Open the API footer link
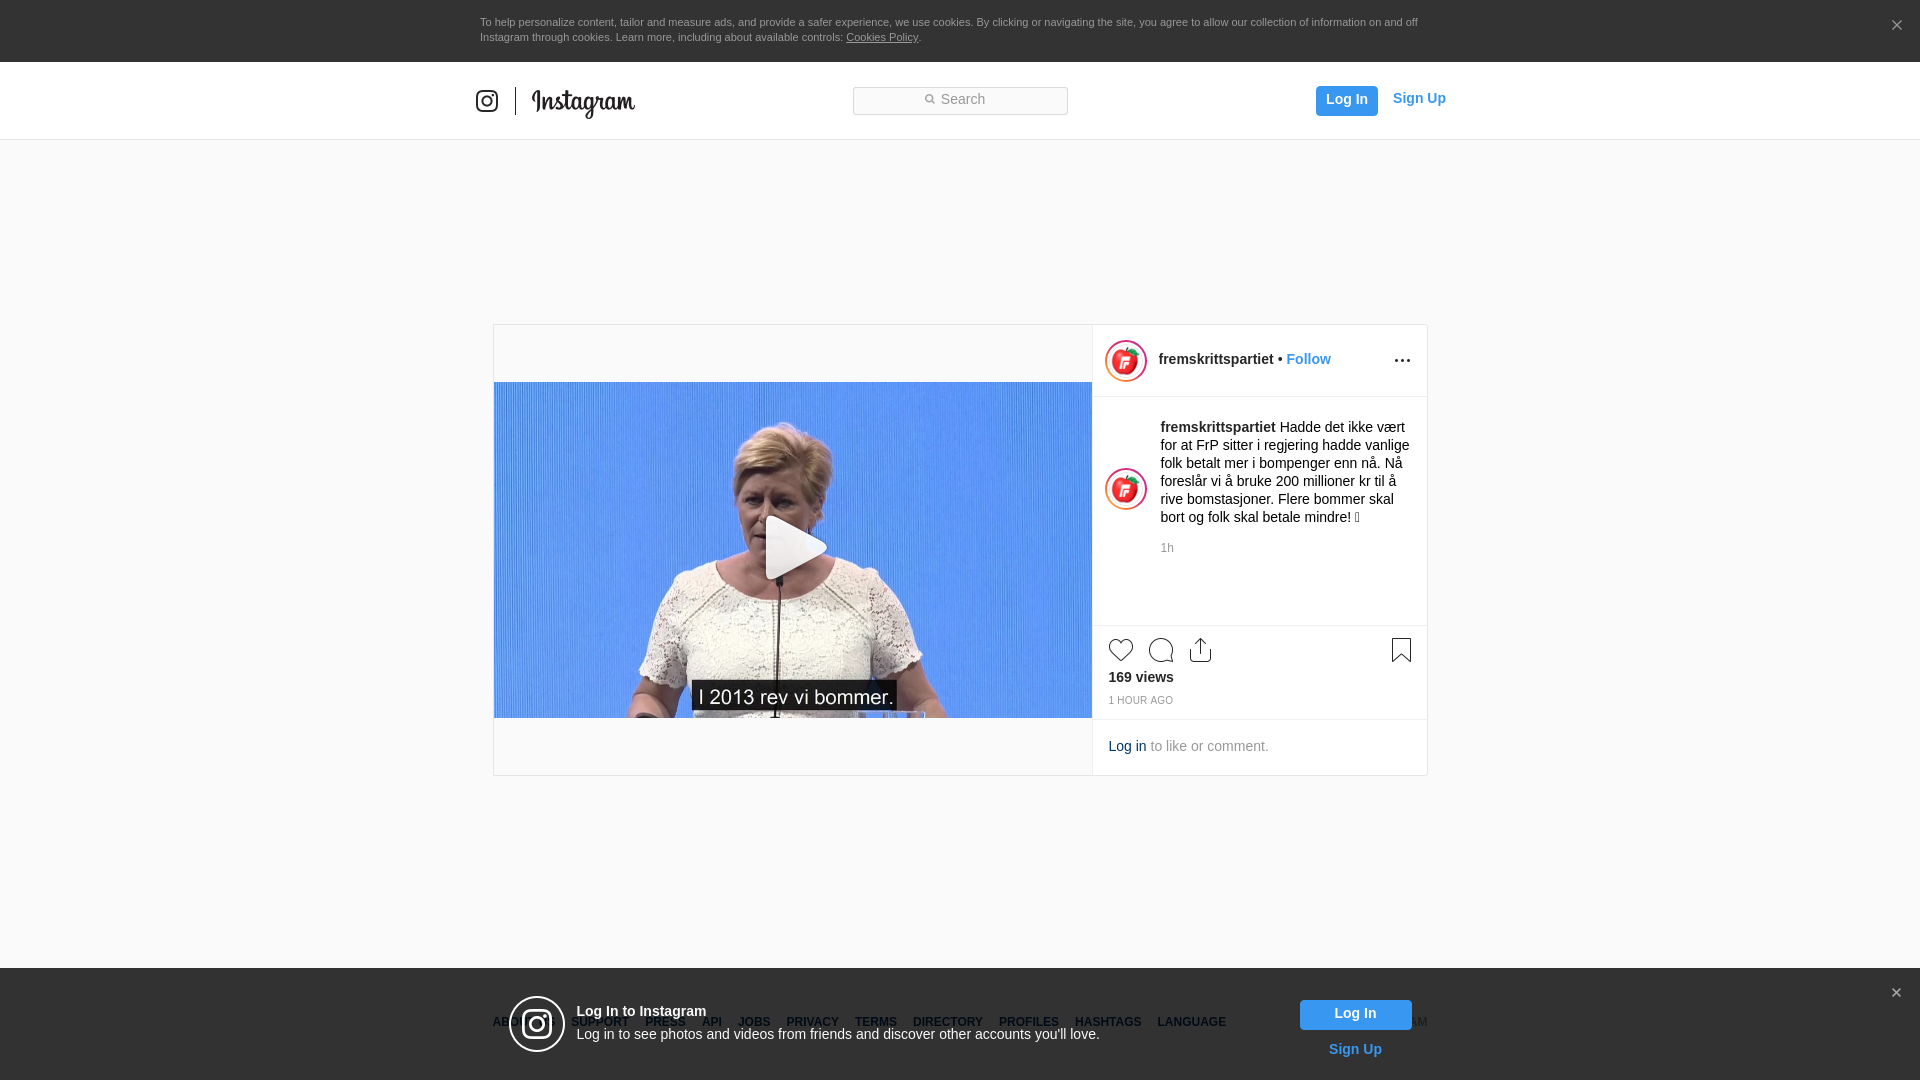The height and width of the screenshot is (1080, 1920). click(x=712, y=1022)
